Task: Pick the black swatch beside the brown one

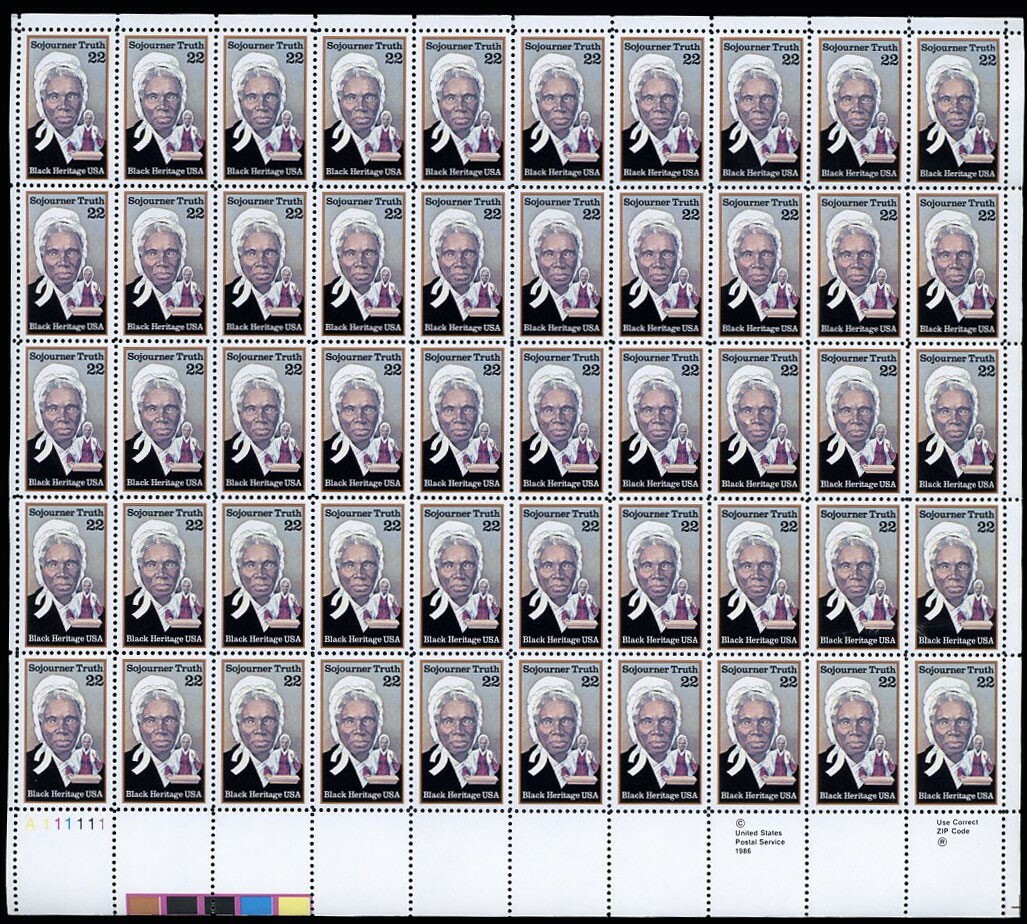Action: (182, 905)
